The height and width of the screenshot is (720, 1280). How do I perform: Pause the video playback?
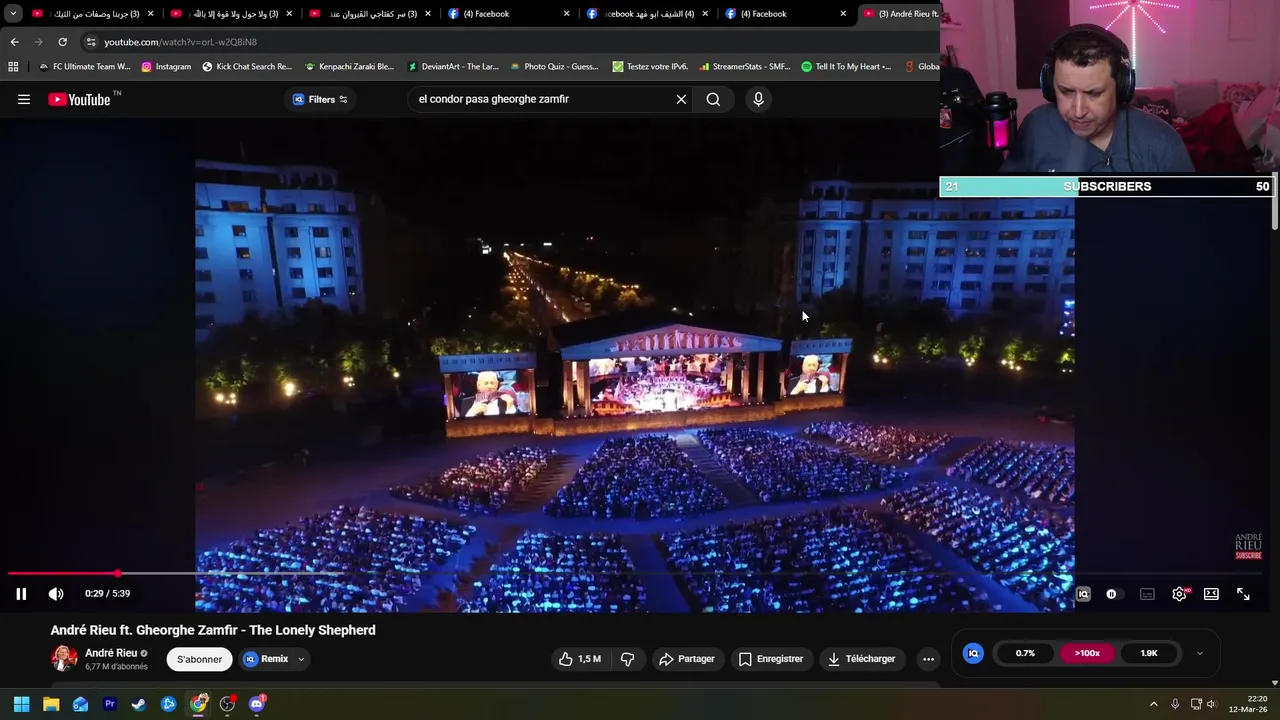click(21, 594)
